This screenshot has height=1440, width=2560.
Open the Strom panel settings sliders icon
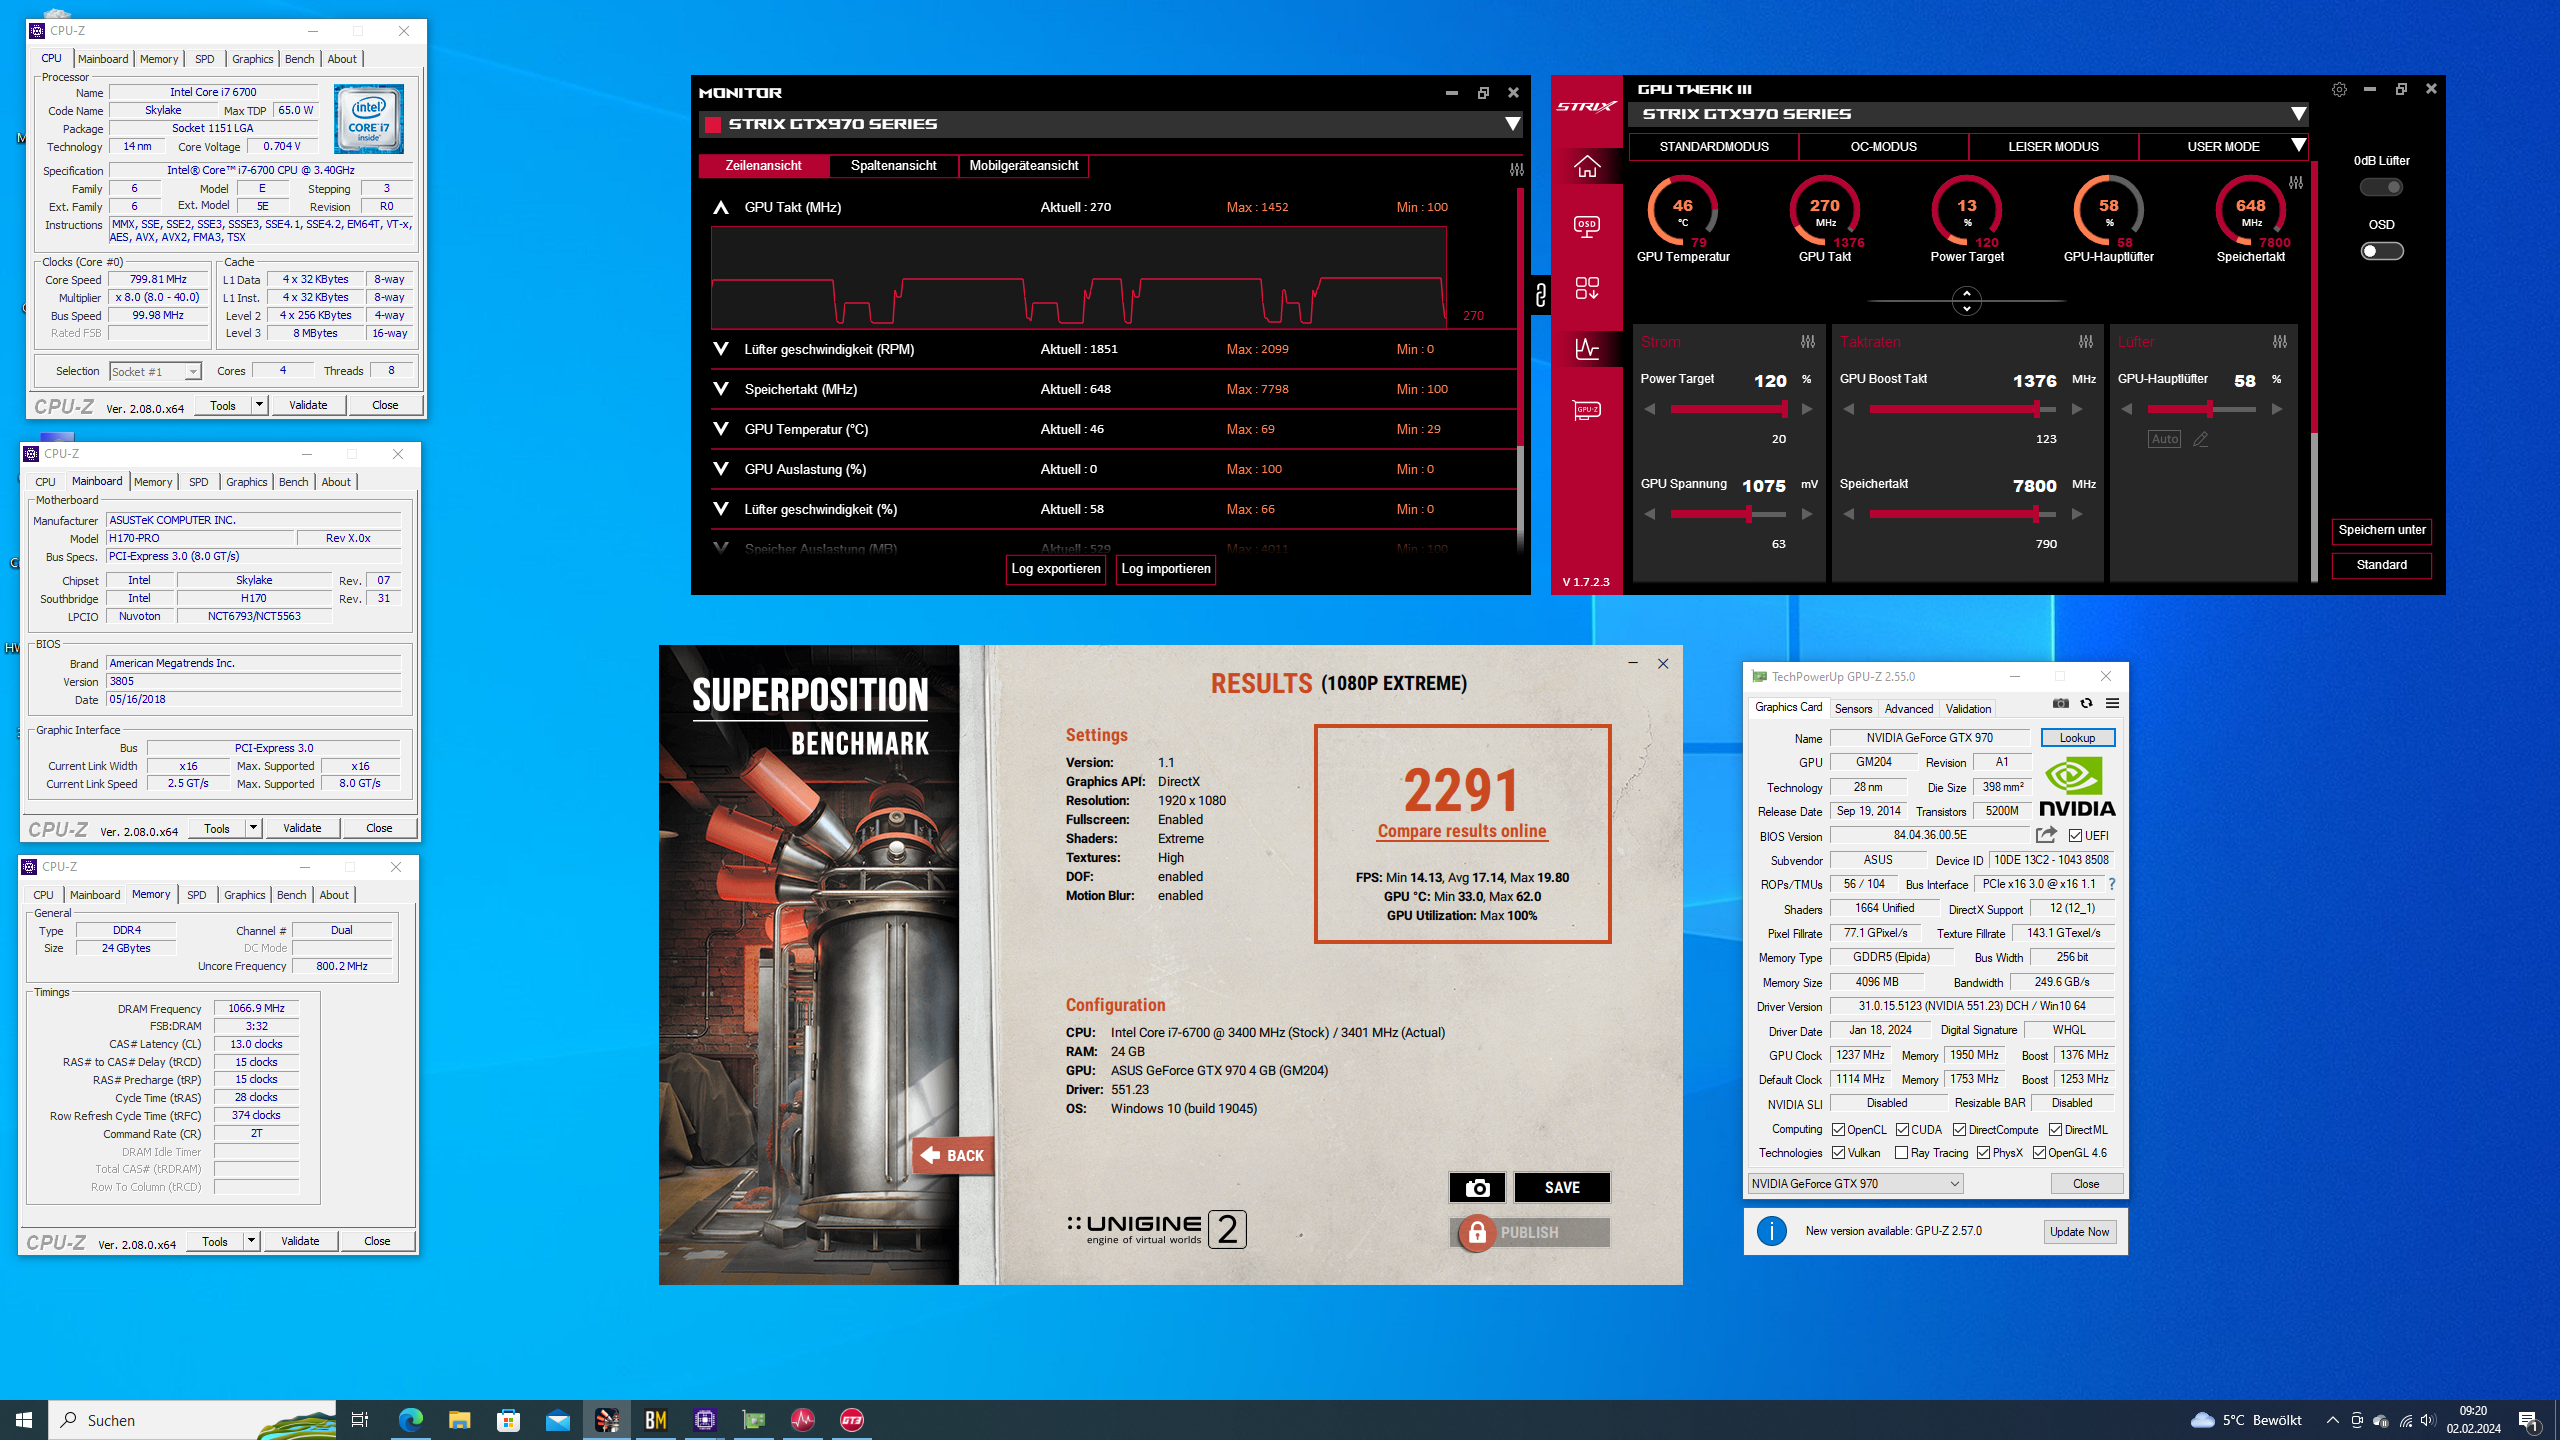1808,342
